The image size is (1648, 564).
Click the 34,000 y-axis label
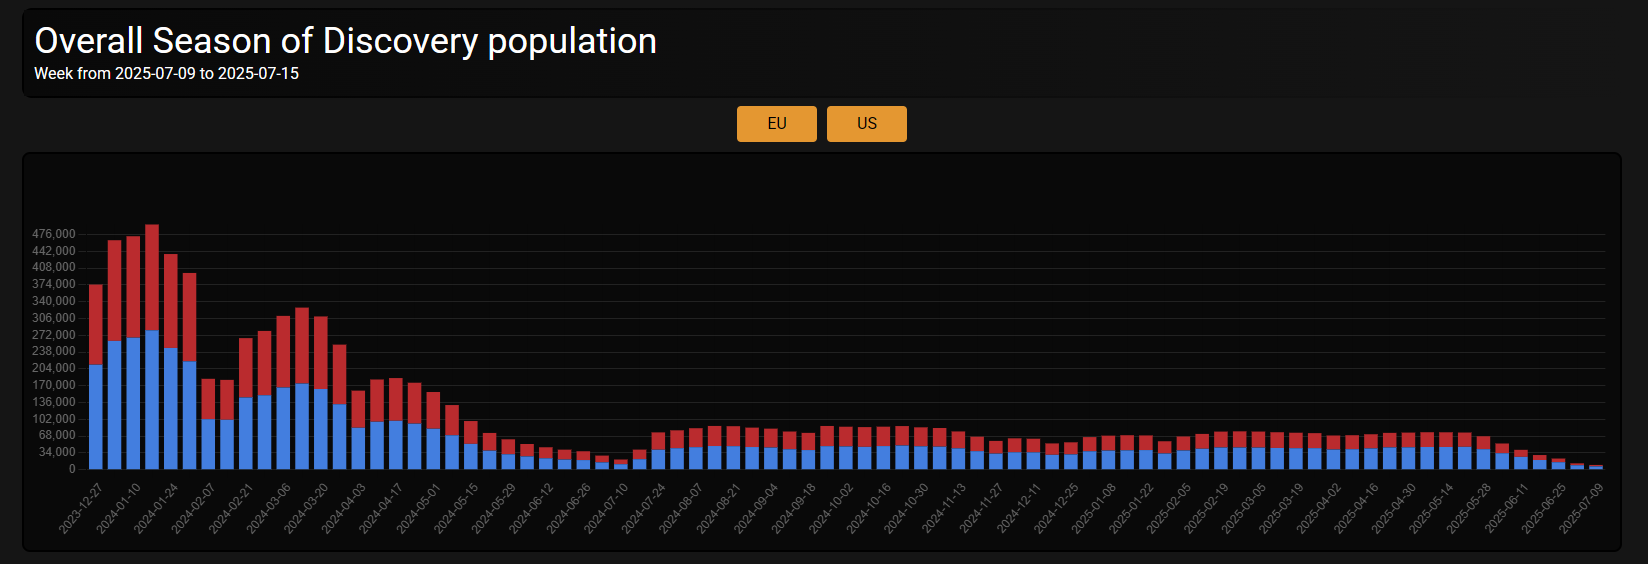coord(57,452)
